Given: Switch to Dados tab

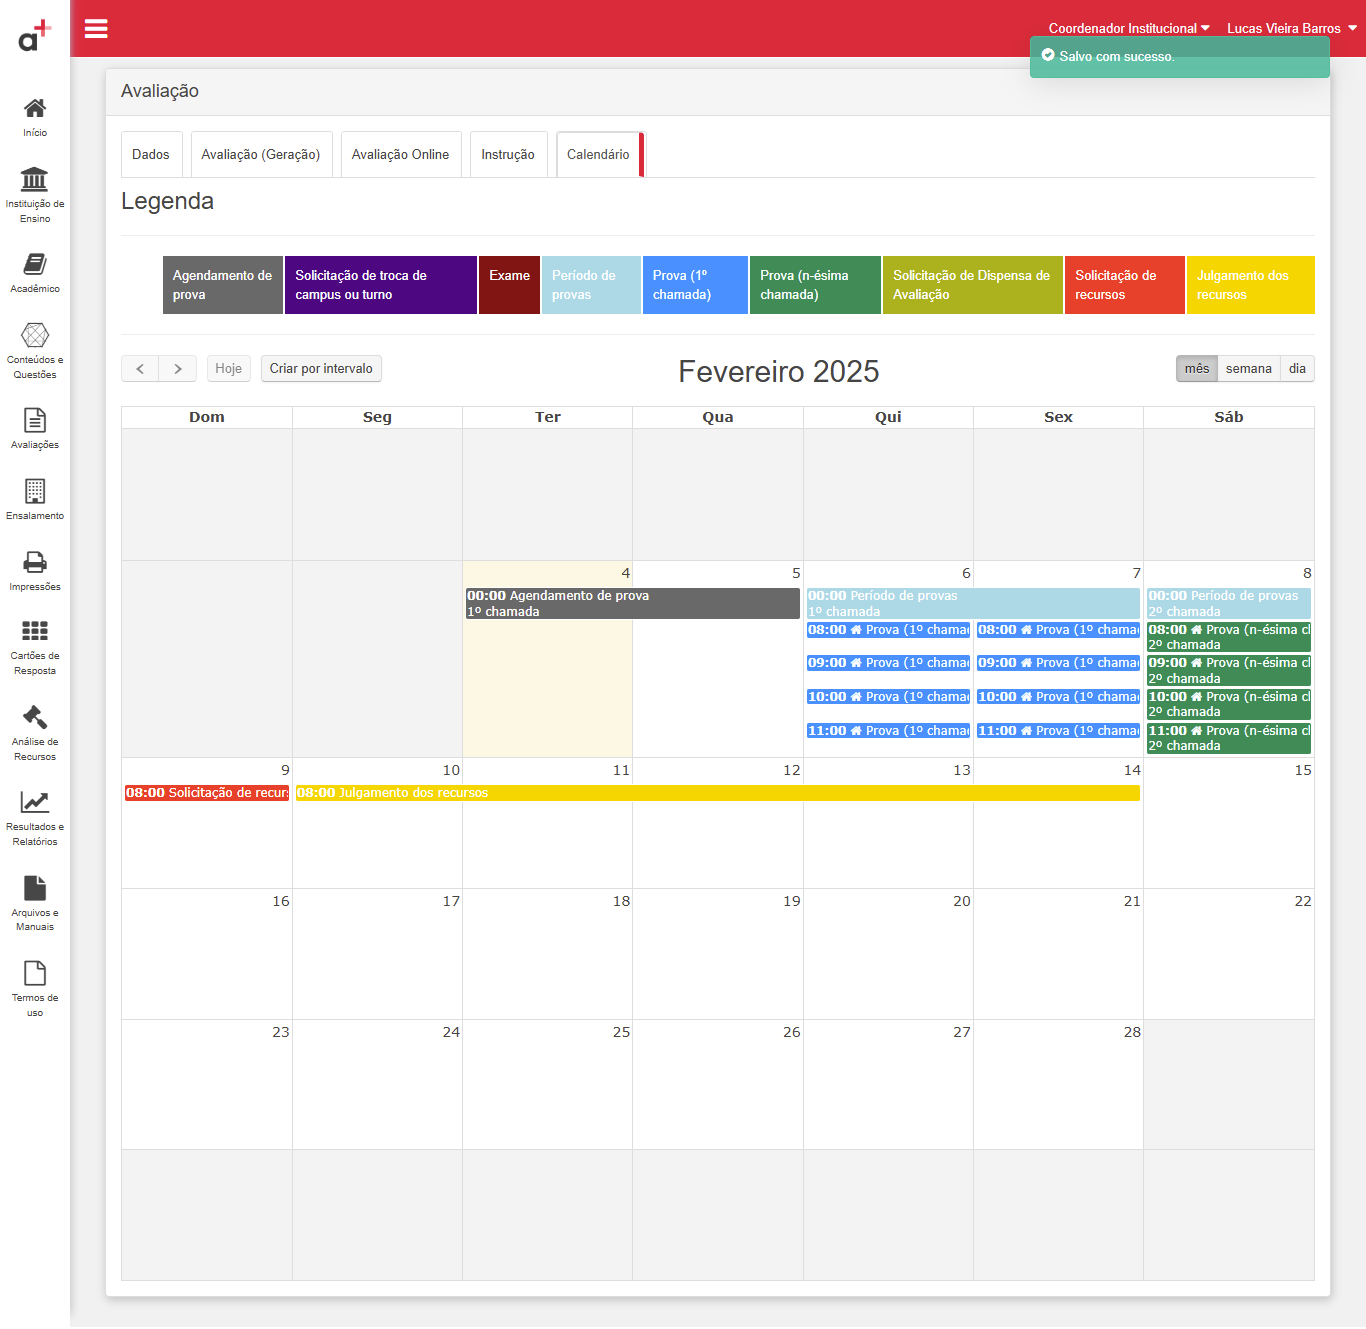Looking at the screenshot, I should pyautogui.click(x=151, y=155).
